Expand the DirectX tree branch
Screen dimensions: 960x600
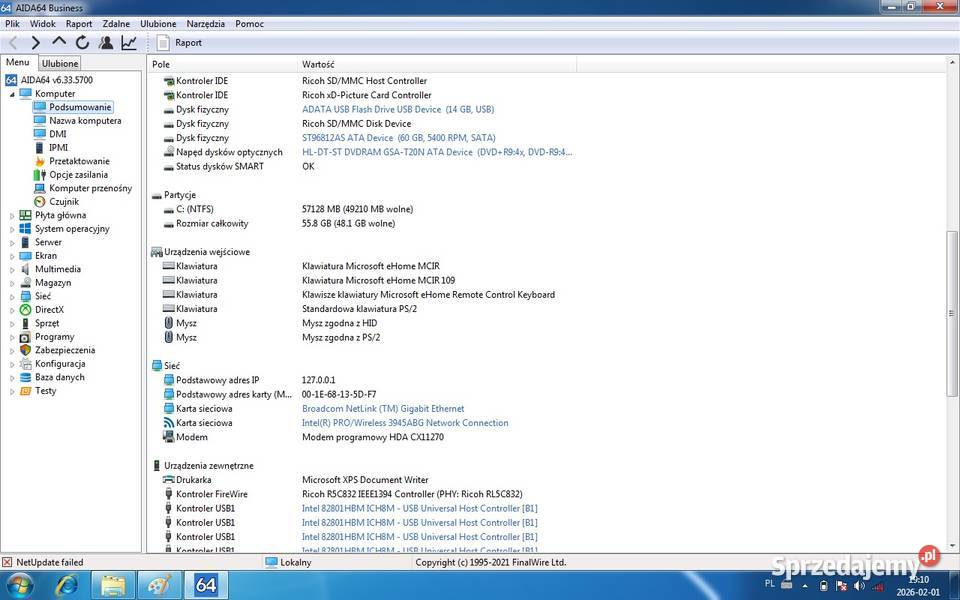[x=10, y=310]
